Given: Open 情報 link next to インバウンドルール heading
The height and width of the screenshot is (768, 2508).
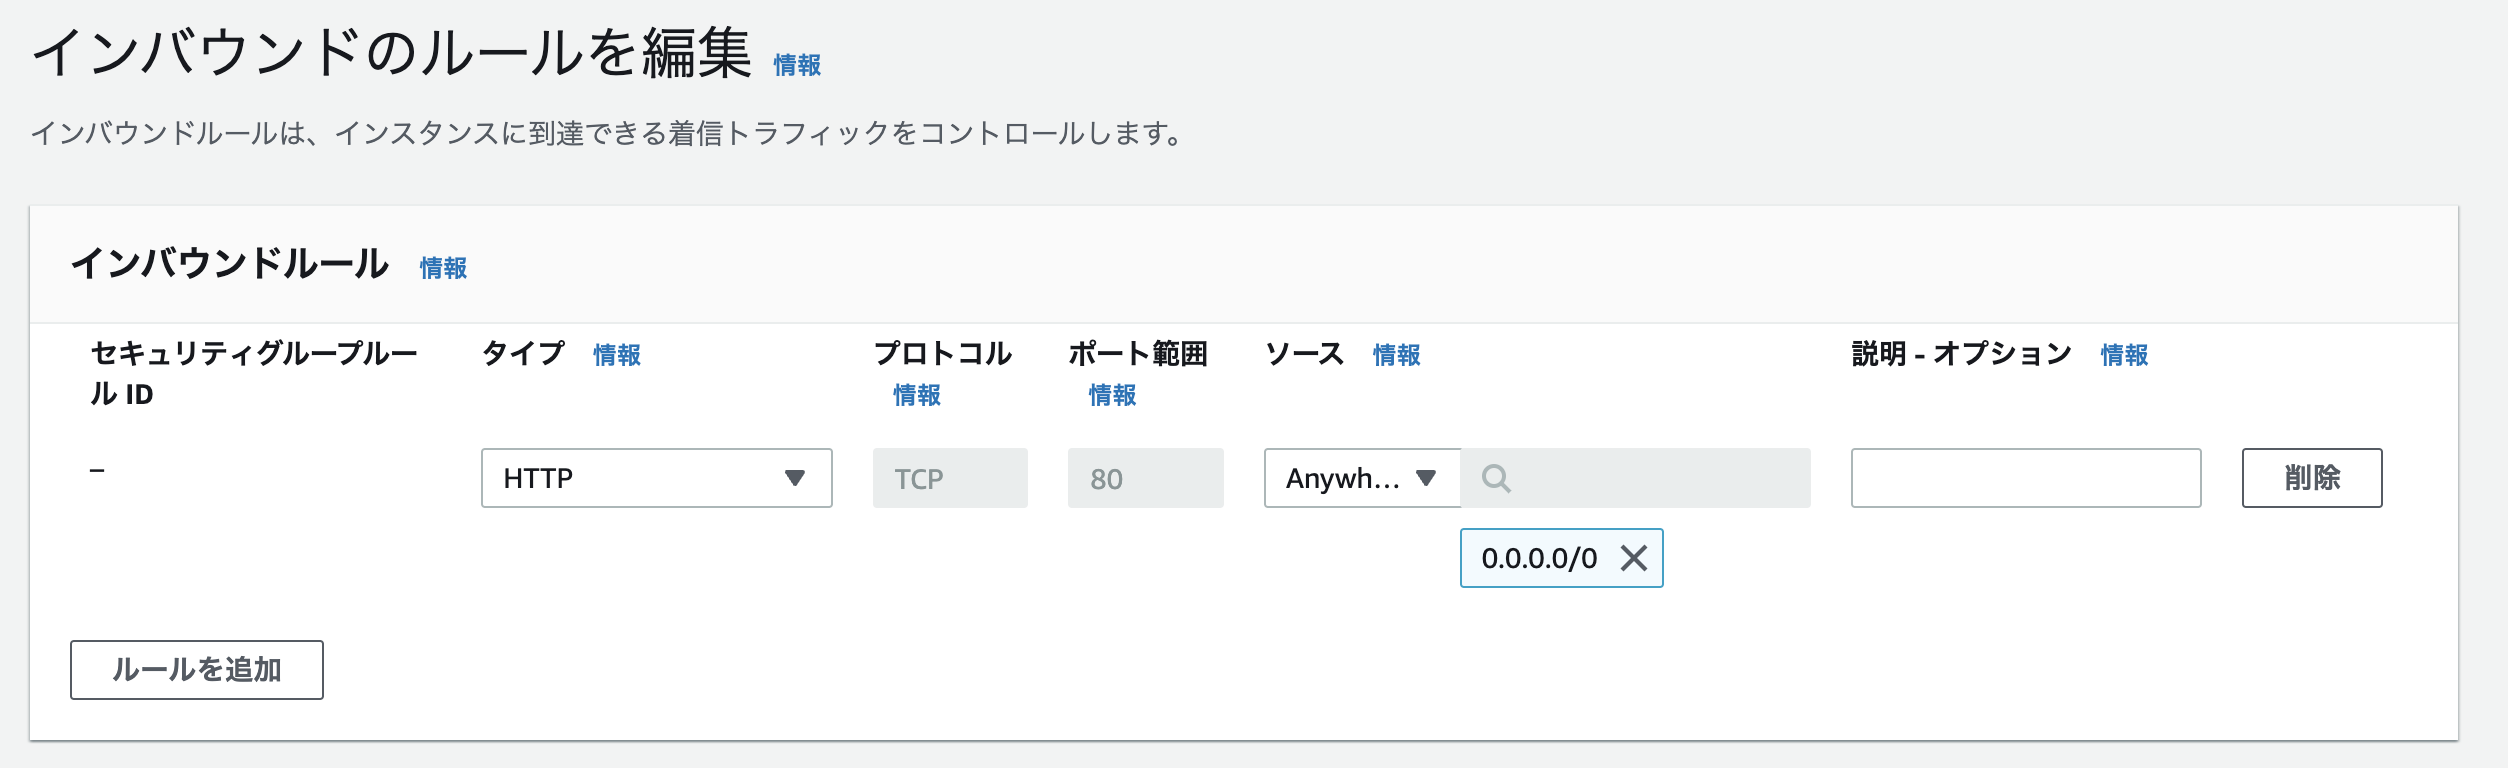Looking at the screenshot, I should click(443, 268).
